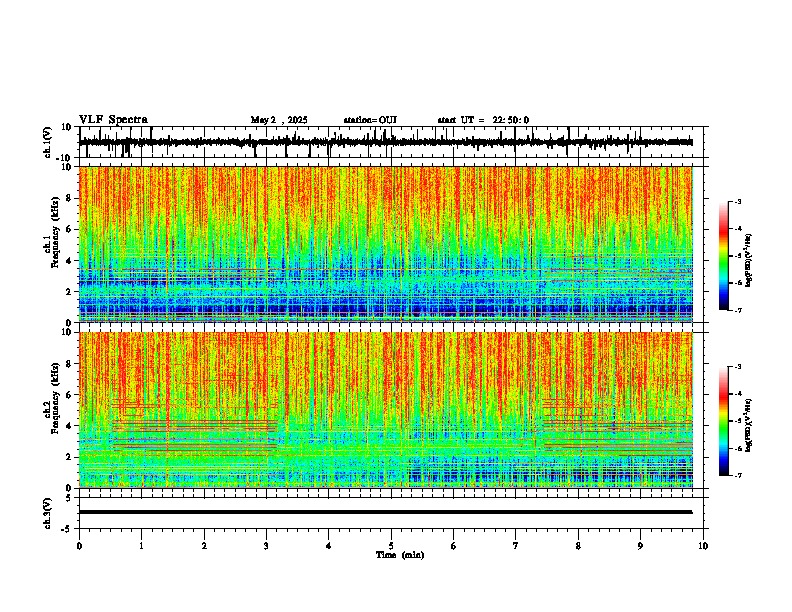
Task: Click the "ch.3(V)" axis label
Action: (x=48, y=513)
